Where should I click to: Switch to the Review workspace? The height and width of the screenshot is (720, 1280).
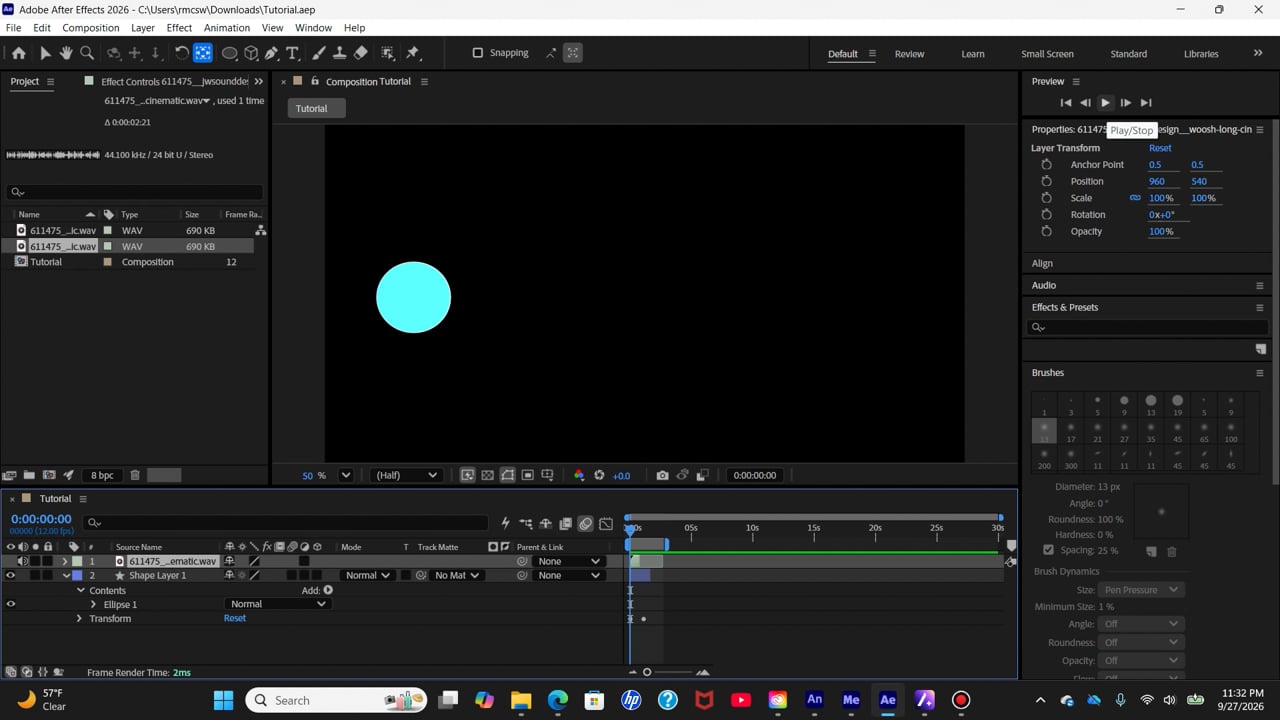tap(909, 54)
